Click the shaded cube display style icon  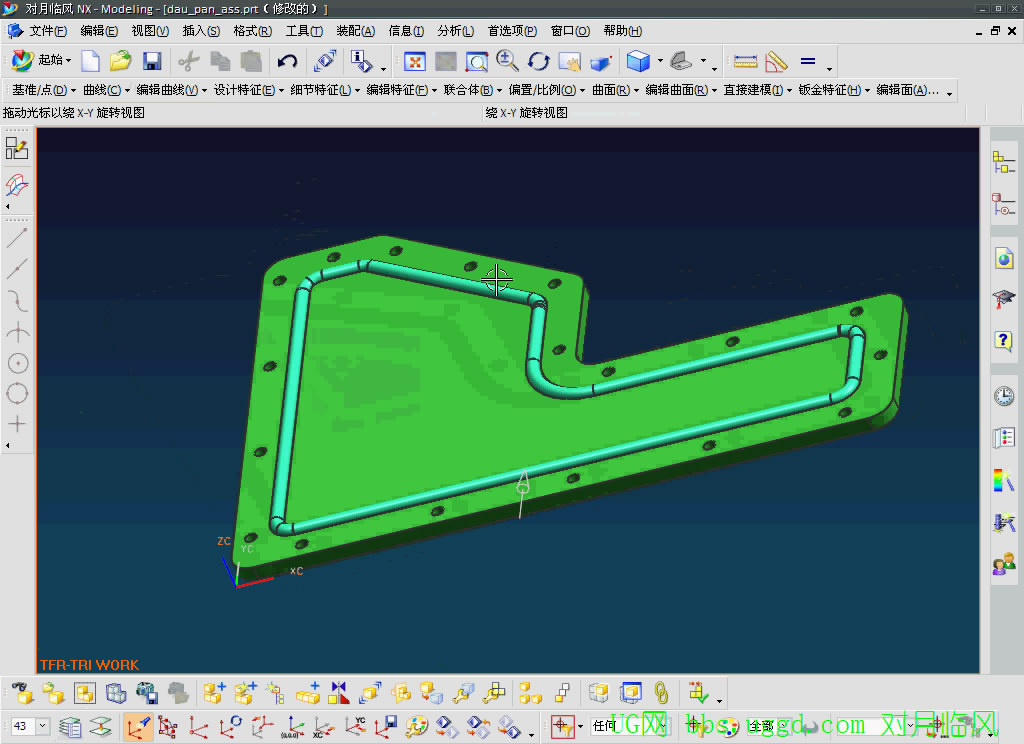638,61
